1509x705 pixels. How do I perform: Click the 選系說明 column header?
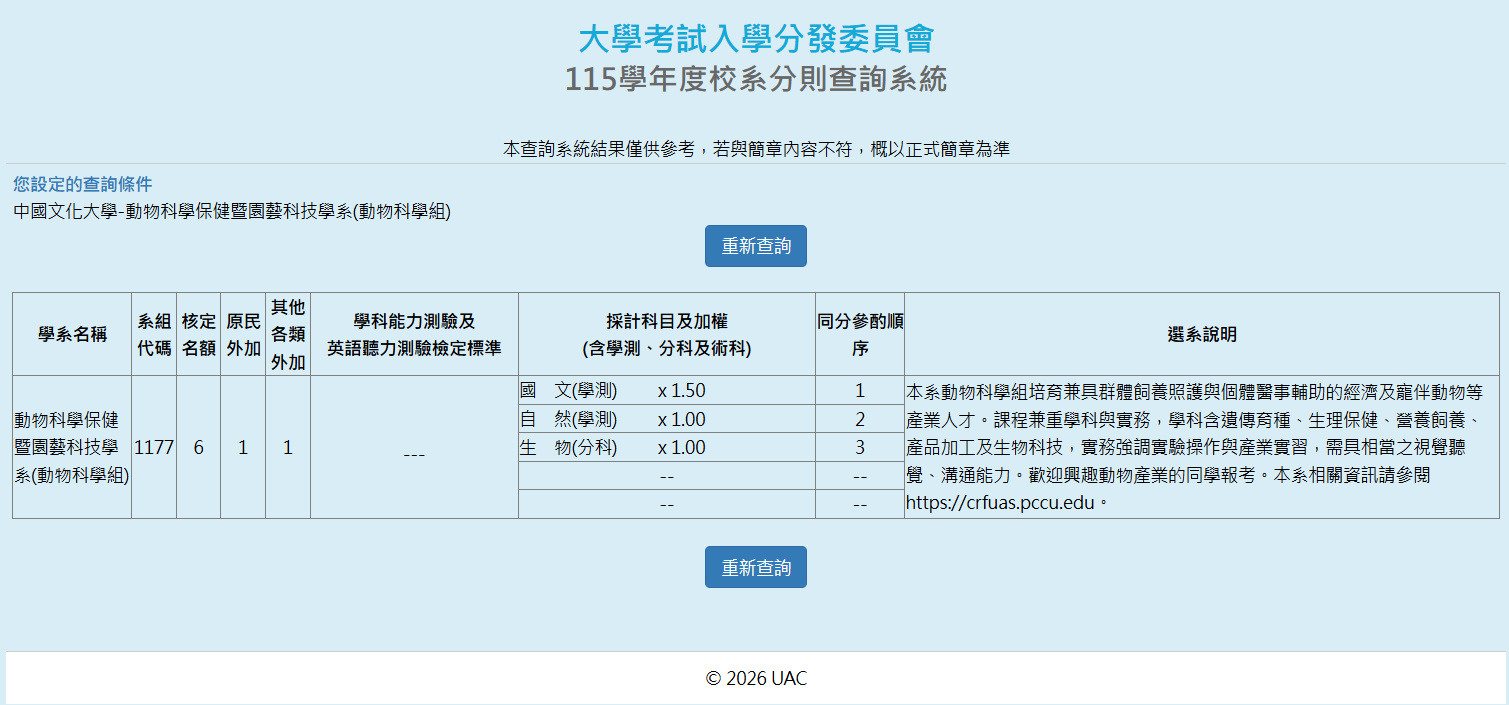[x=1201, y=334]
